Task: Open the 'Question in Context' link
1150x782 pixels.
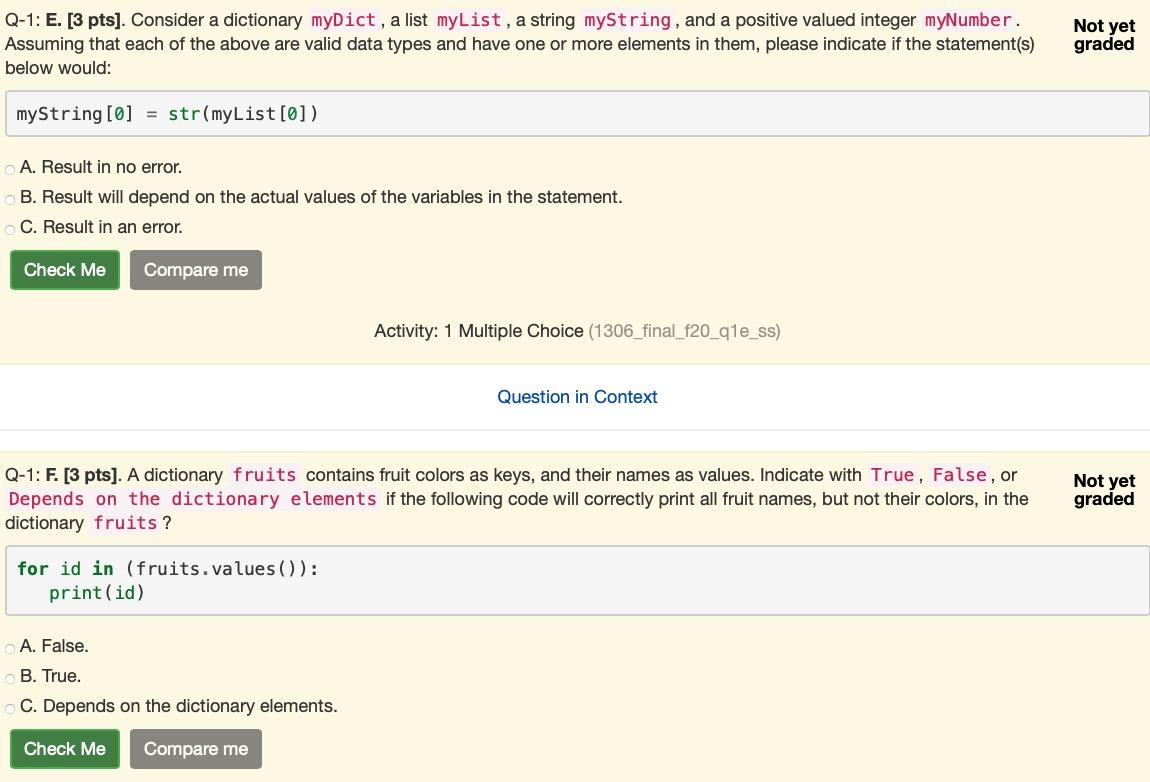Action: pos(577,397)
